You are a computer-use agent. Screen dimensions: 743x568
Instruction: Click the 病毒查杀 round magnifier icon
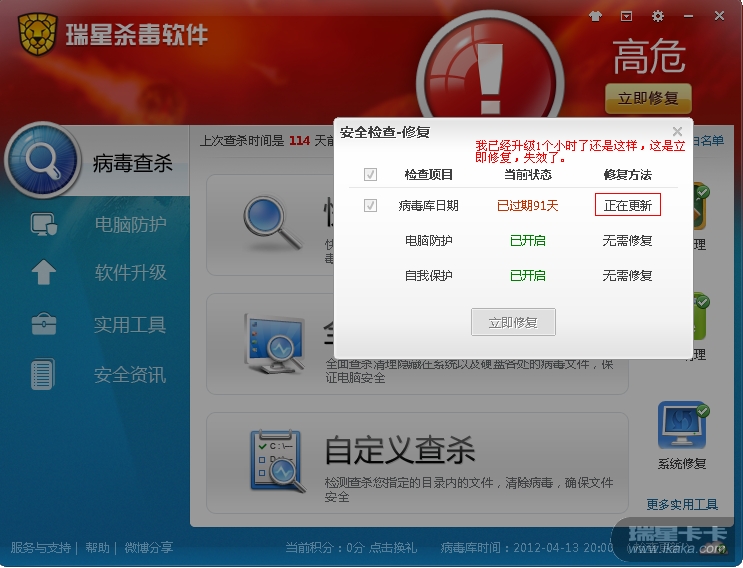coord(43,160)
